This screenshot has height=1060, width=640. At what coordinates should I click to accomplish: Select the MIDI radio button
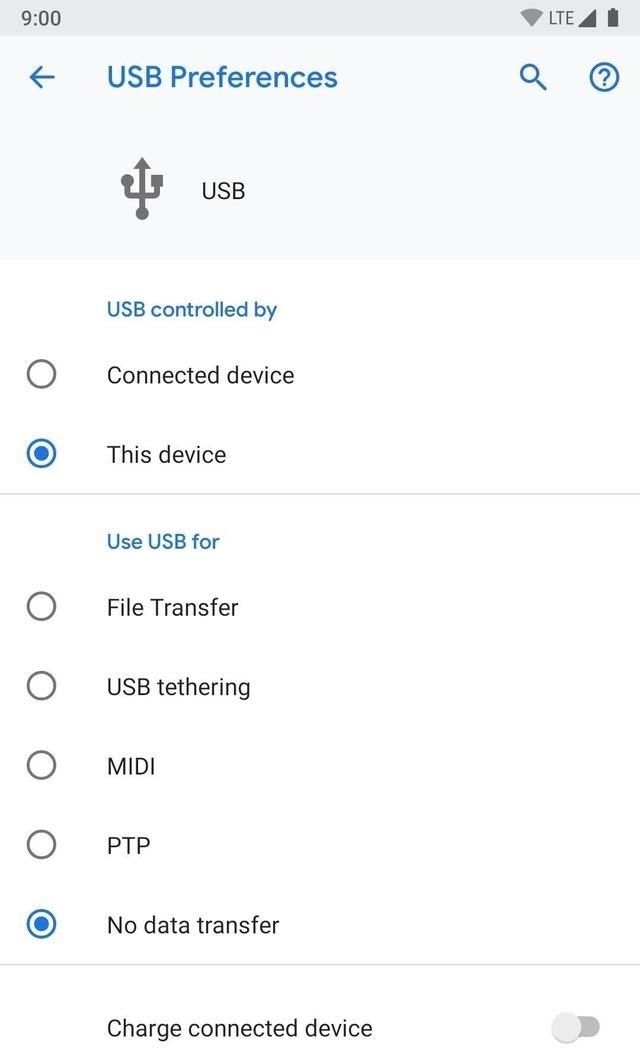[41, 766]
